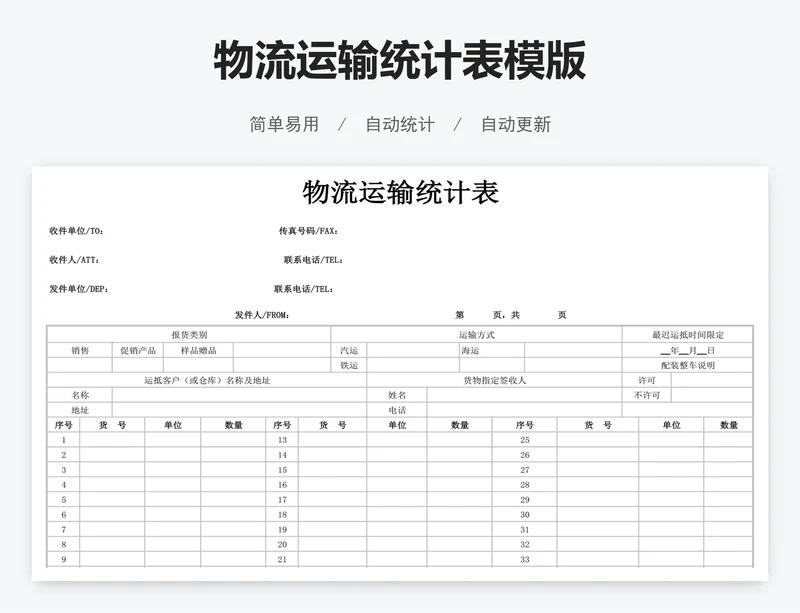This screenshot has height=613, width=800.
Task: Select row number 29 cell
Action: tap(524, 500)
